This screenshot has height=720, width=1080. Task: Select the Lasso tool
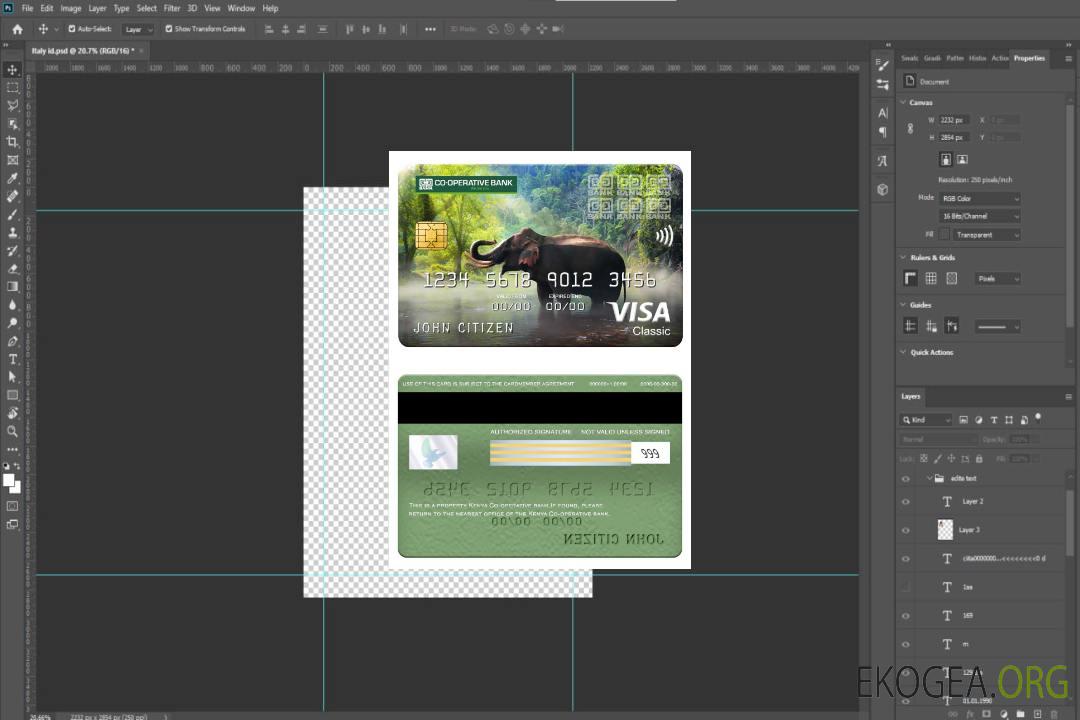[12, 105]
